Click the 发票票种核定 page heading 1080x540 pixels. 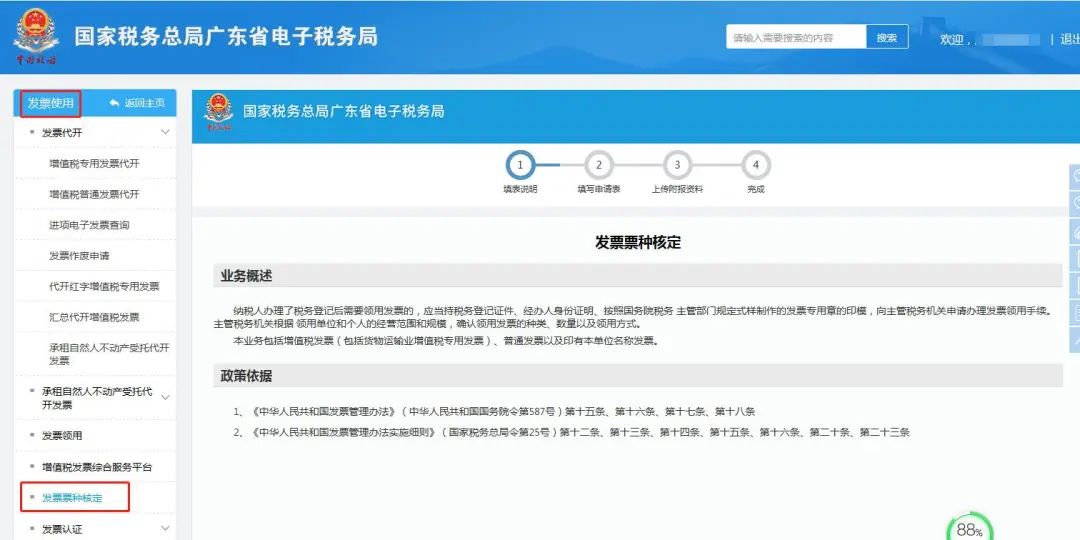pyautogui.click(x=638, y=242)
